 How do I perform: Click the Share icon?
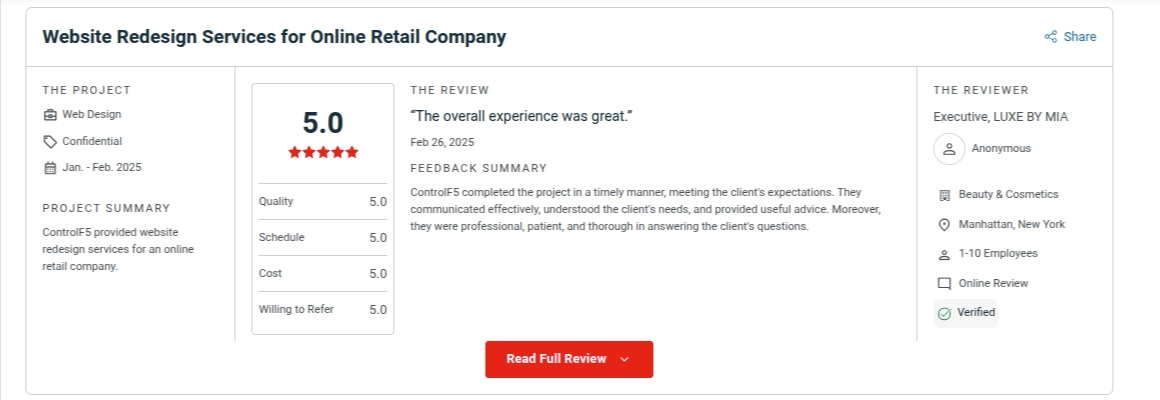1051,37
